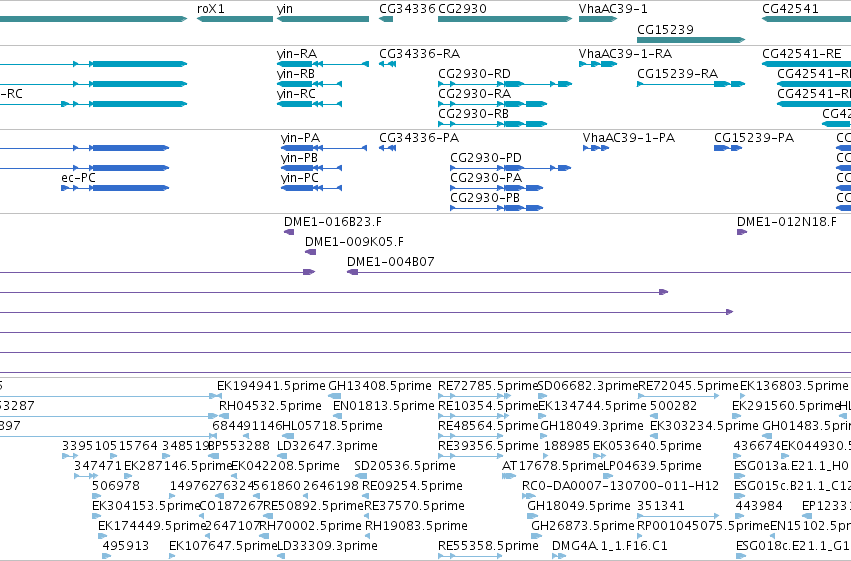
Task: Select BAC end DME1-009K05.F
Action: click(x=310, y=252)
